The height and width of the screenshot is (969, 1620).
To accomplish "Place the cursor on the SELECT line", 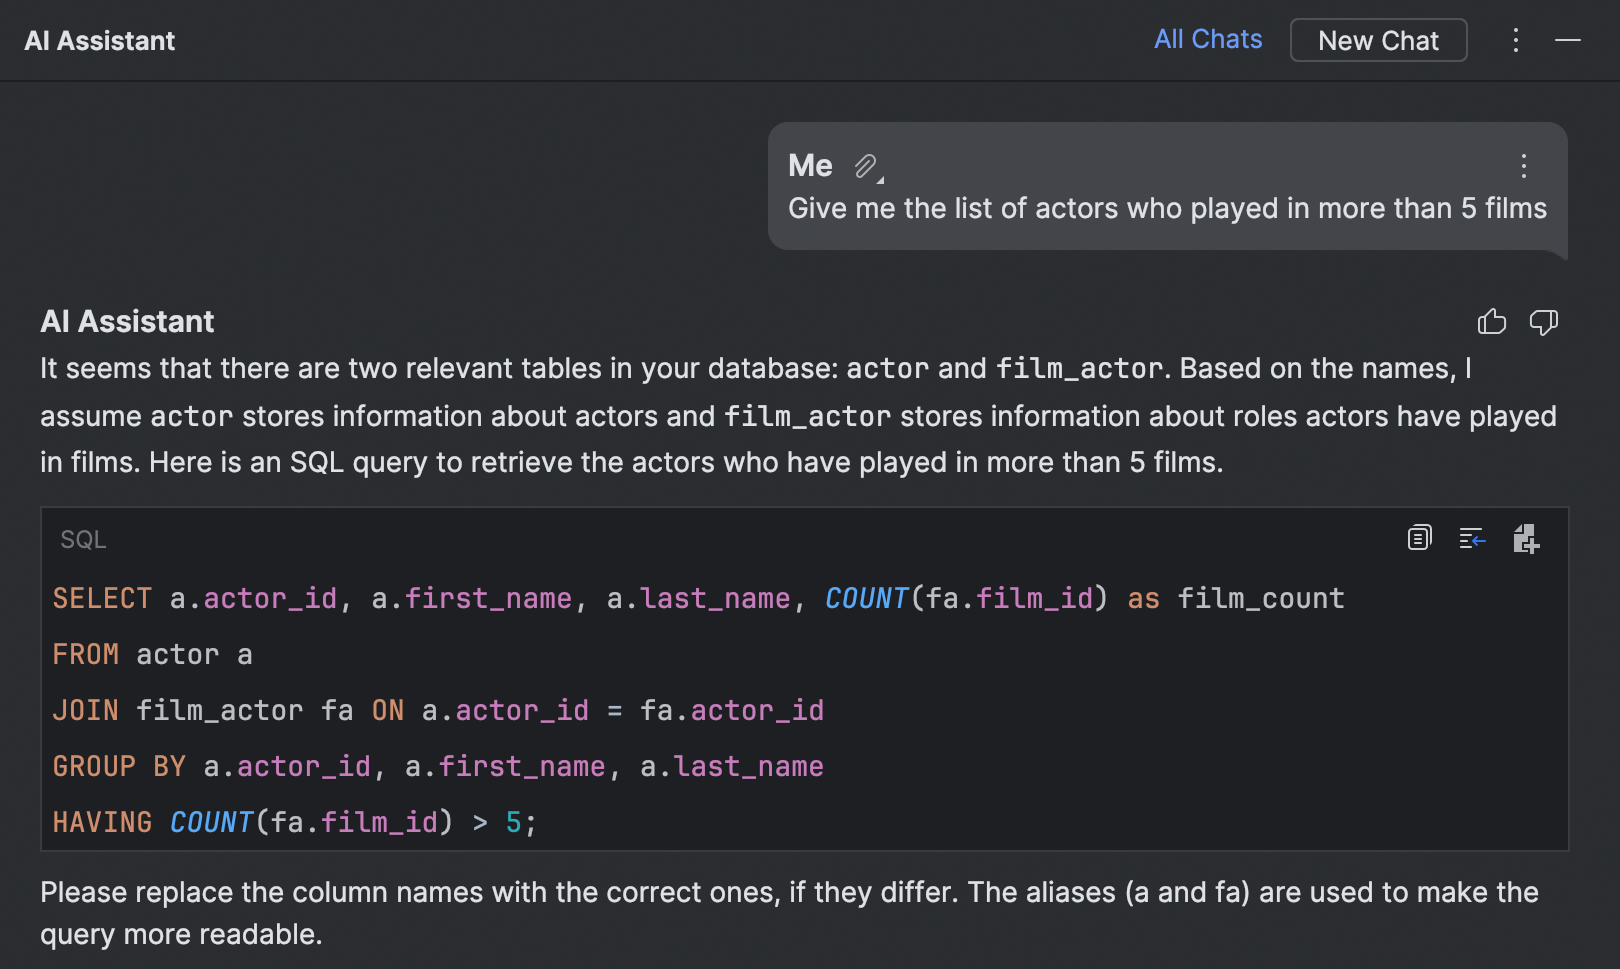I will [697, 598].
